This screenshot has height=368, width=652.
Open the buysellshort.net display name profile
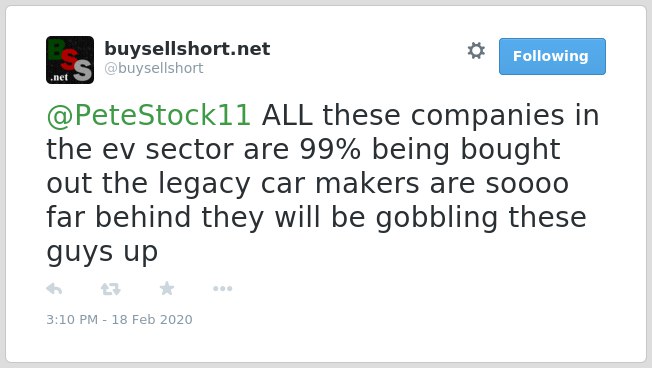(x=187, y=49)
